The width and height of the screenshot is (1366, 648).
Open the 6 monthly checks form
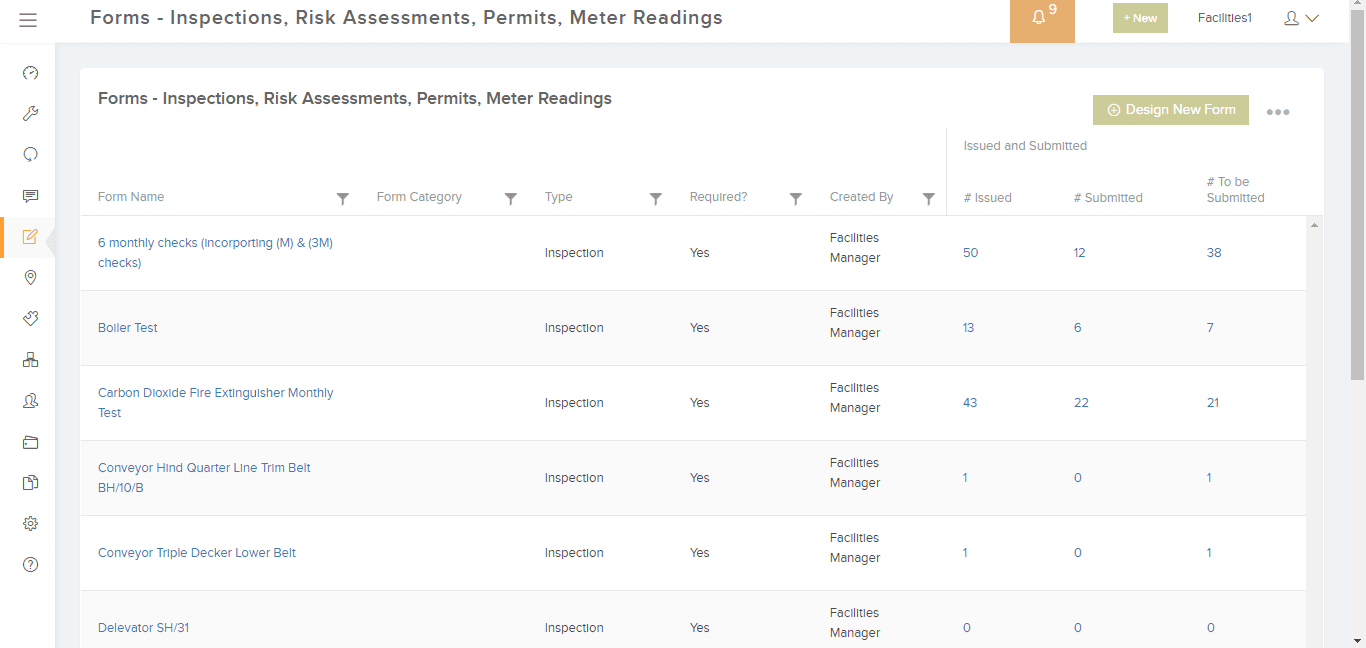(x=215, y=253)
